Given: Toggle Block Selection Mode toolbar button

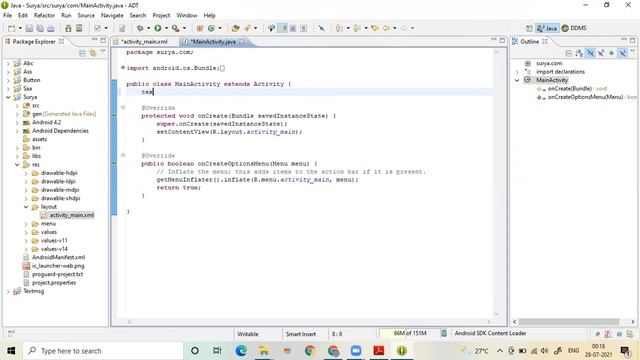Looking at the screenshot, I should pyautogui.click(x=293, y=28).
